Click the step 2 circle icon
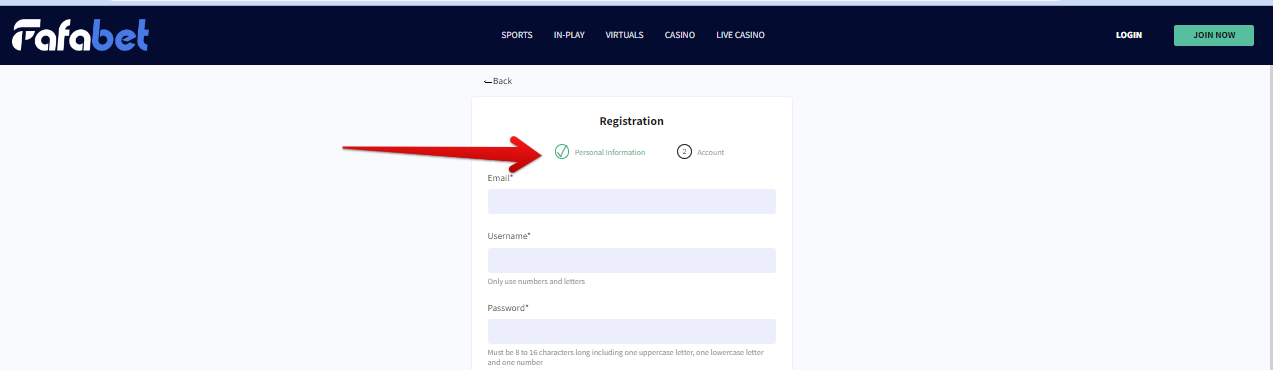 684,152
